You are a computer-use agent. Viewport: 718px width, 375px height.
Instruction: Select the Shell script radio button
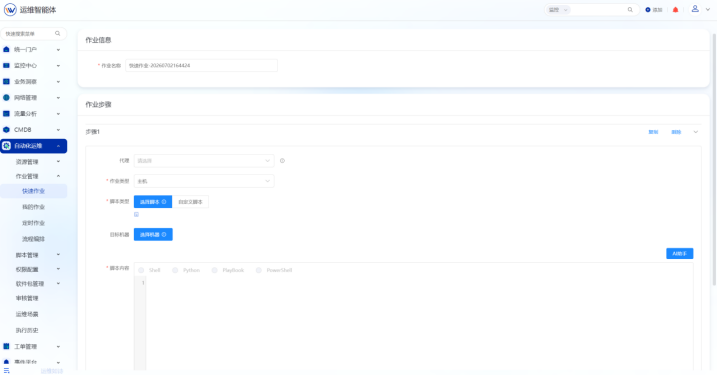[141, 270]
